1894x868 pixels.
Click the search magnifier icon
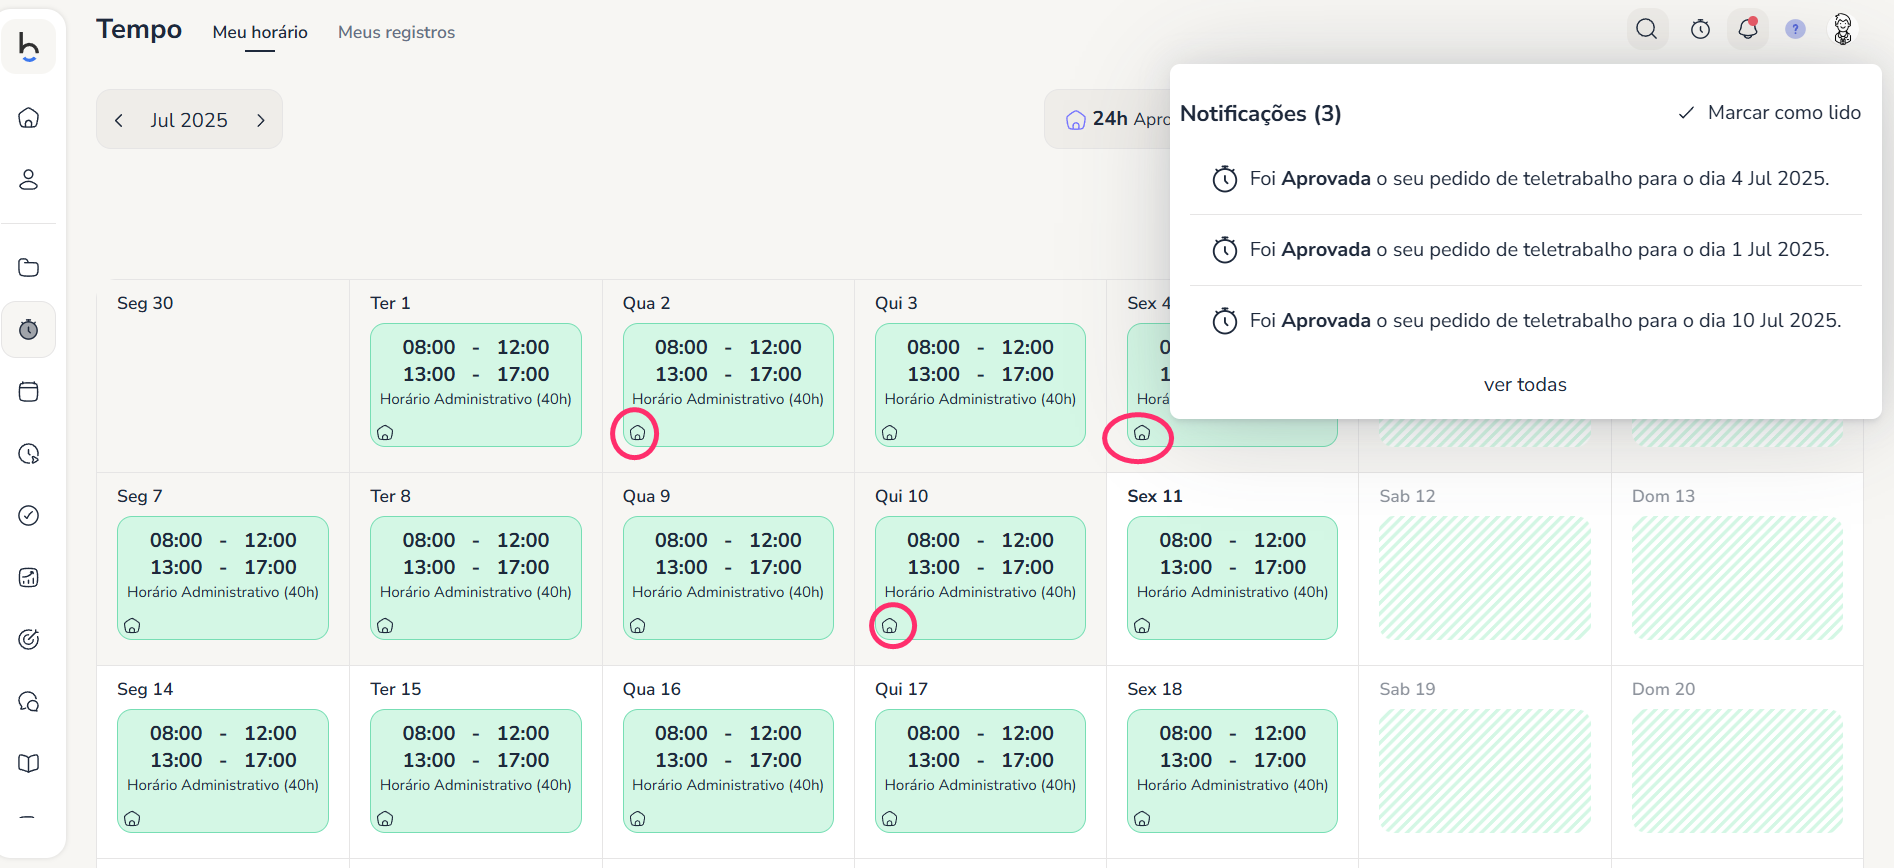tap(1646, 29)
